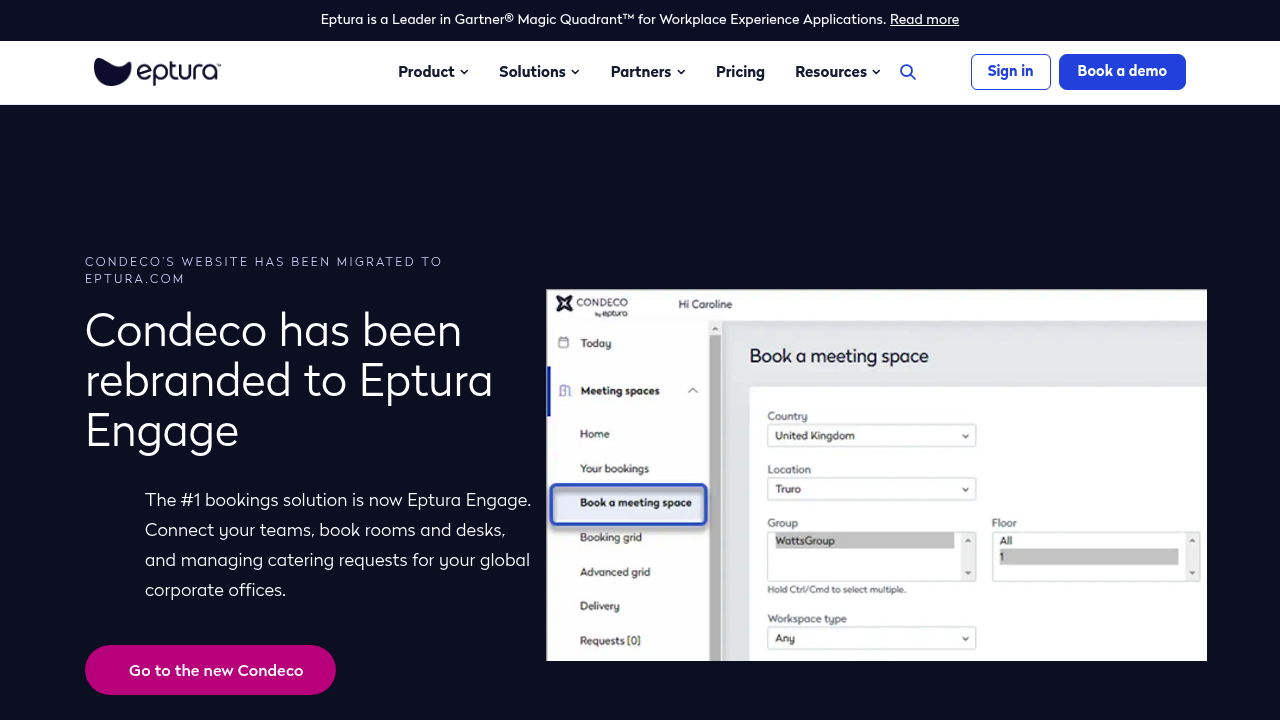Switch to the Pricing page
The width and height of the screenshot is (1280, 720).
[740, 72]
